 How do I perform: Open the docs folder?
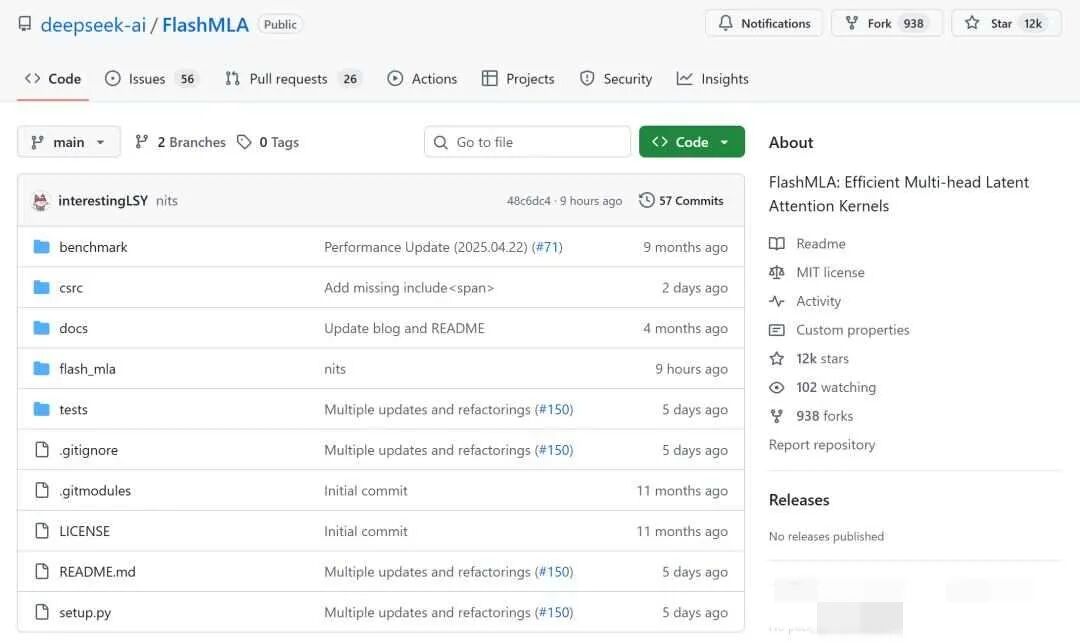73,328
